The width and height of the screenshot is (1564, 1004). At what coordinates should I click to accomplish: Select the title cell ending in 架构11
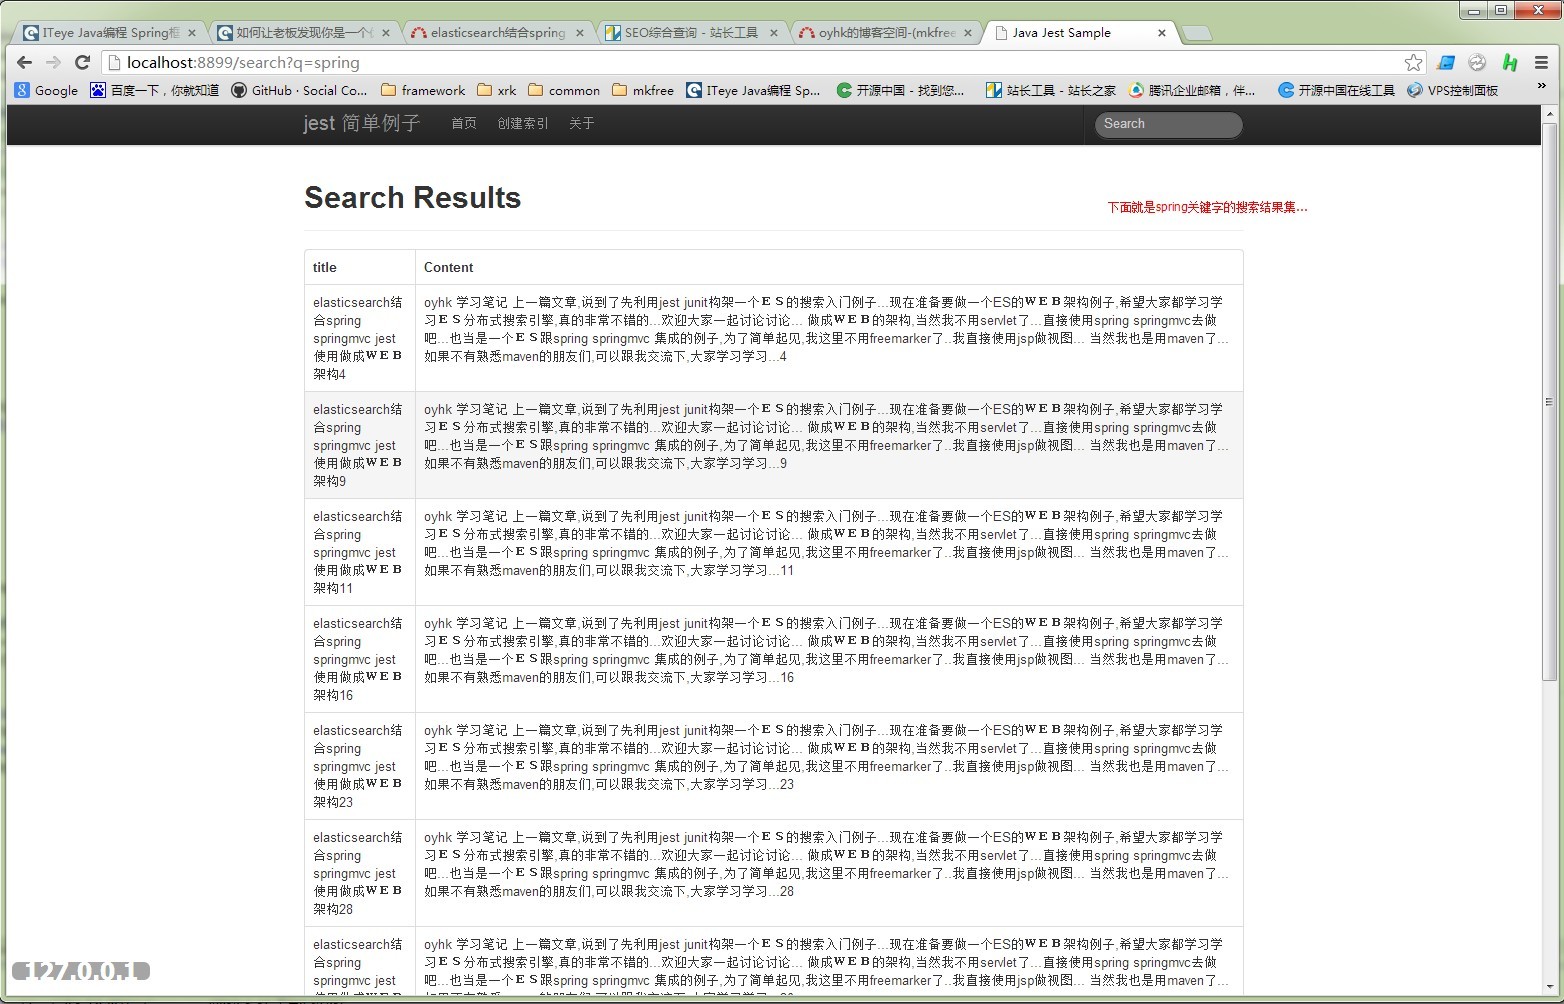click(x=360, y=552)
